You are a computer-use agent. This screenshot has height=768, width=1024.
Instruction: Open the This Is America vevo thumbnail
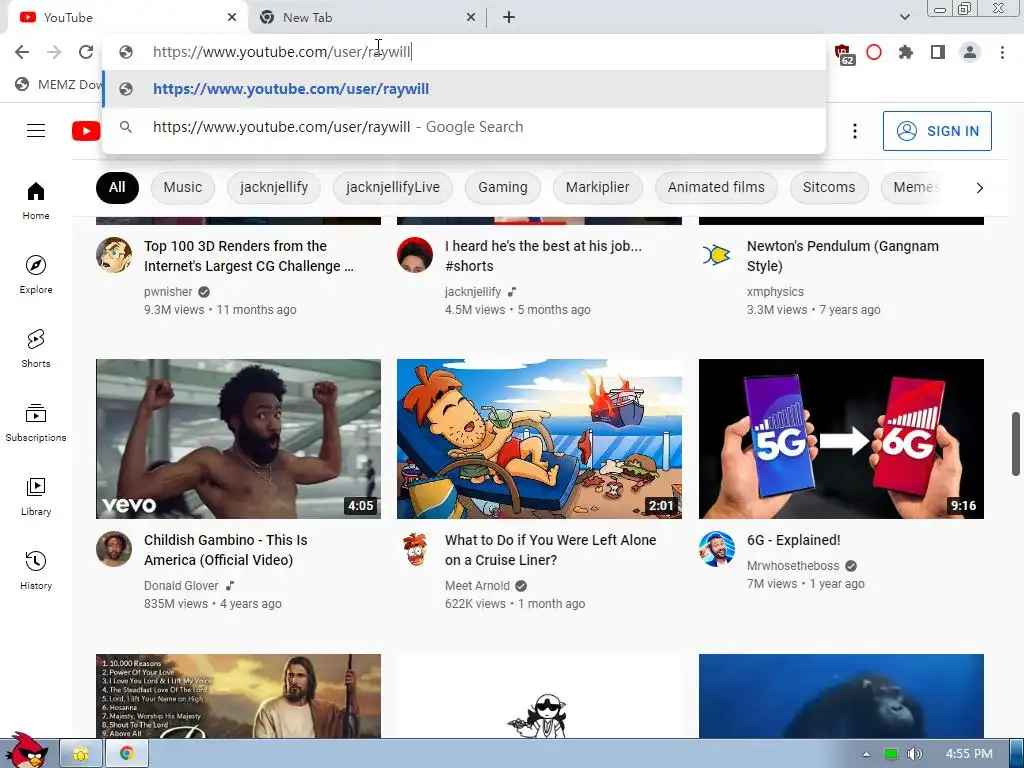(x=238, y=439)
